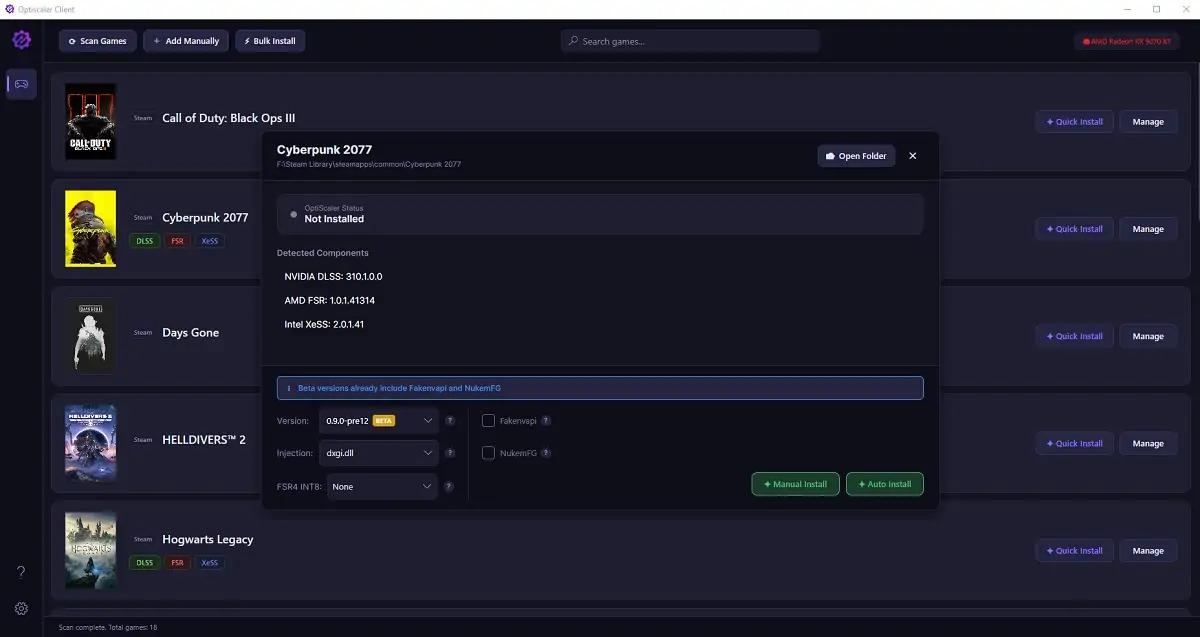
Task: Click the Cyberpunk 2077 cover thumbnail
Action: (x=91, y=228)
